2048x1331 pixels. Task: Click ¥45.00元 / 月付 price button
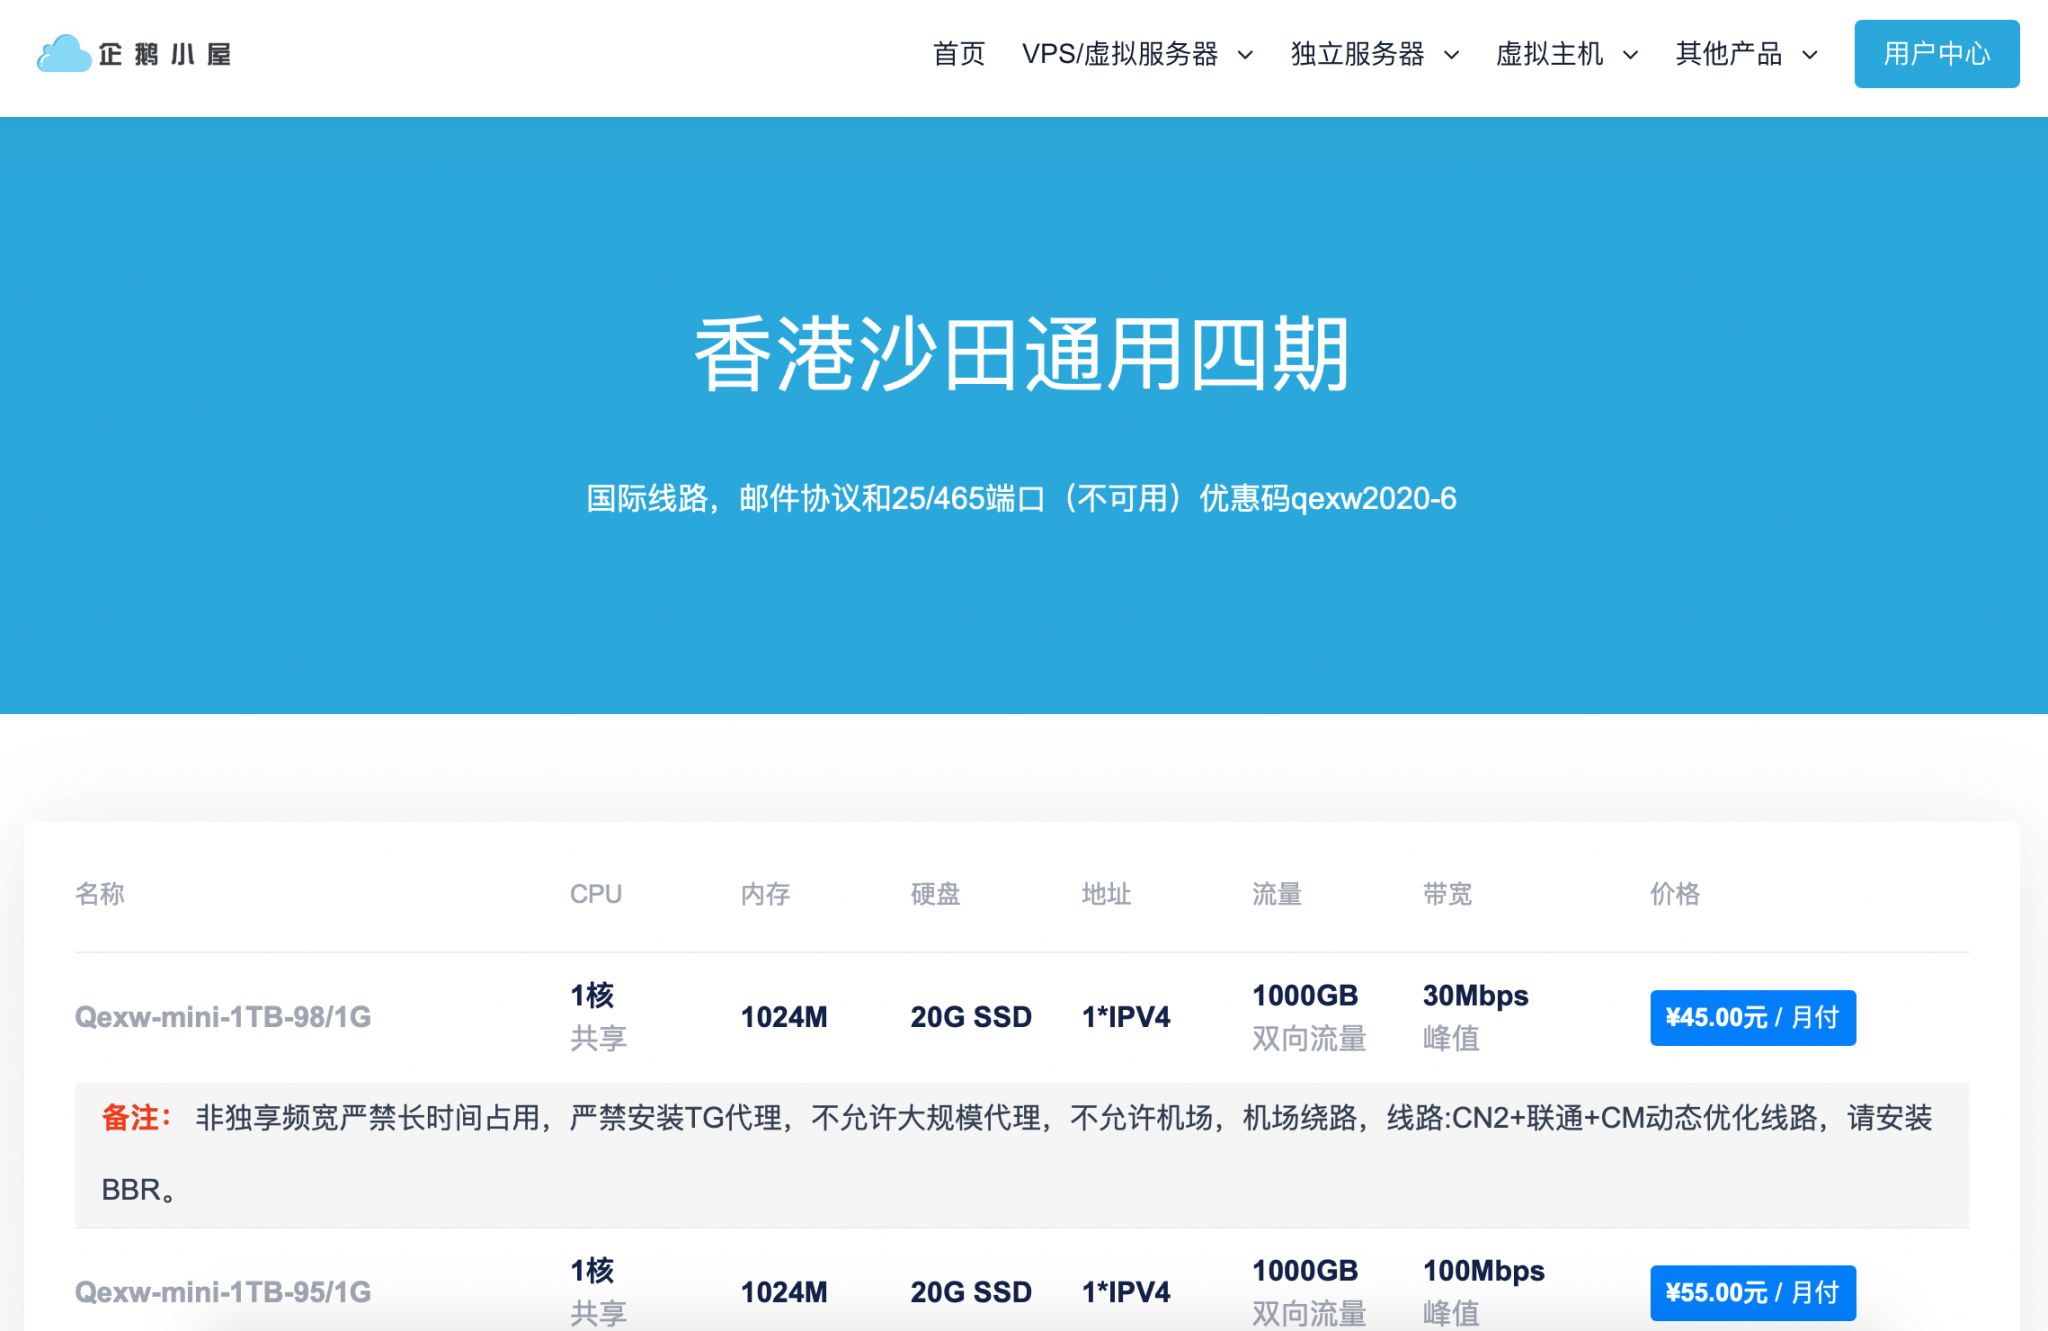[1752, 1017]
